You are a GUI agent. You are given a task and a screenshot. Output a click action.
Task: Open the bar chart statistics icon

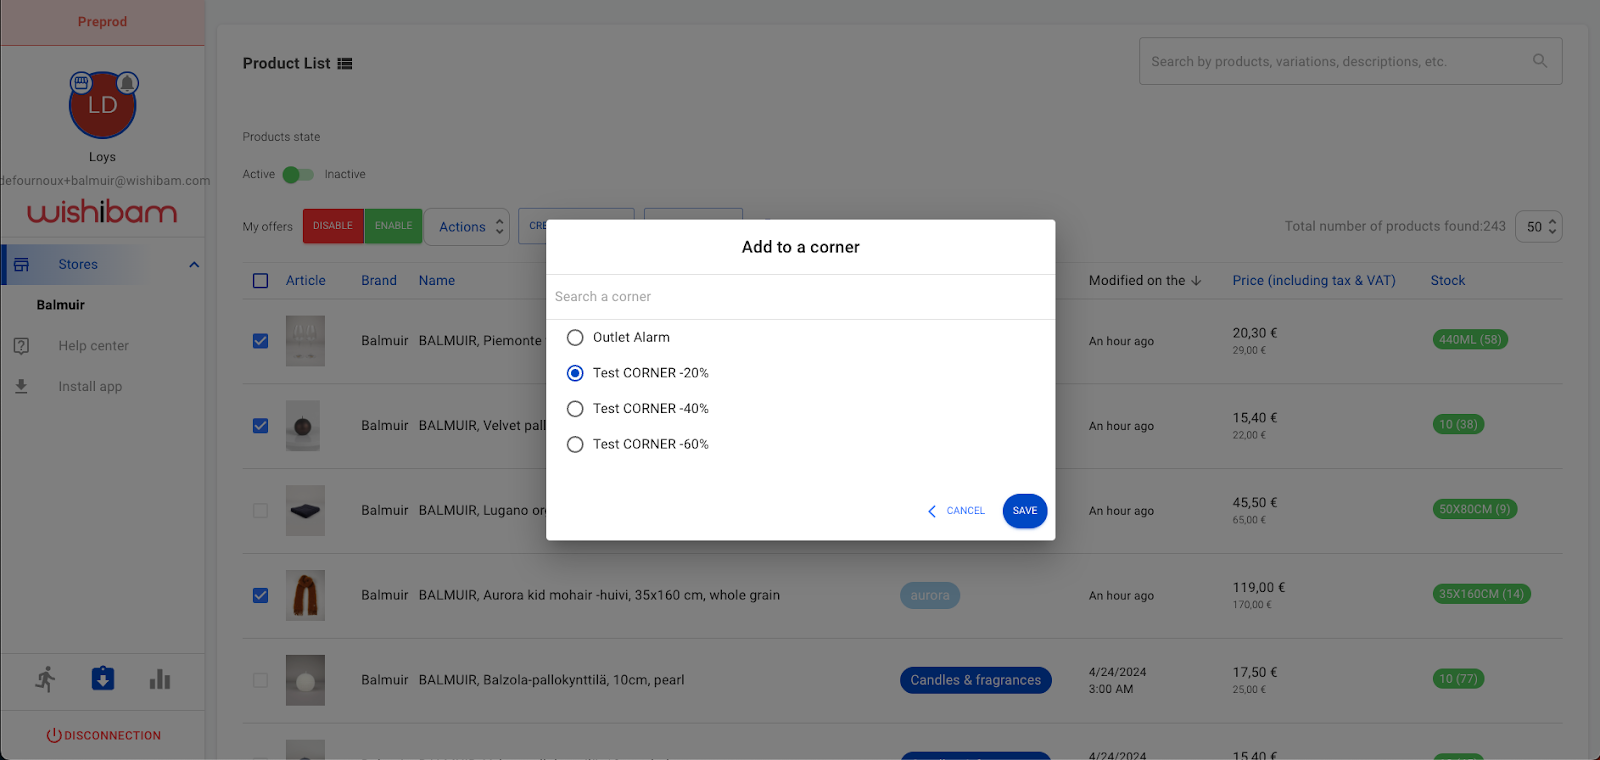coord(160,680)
